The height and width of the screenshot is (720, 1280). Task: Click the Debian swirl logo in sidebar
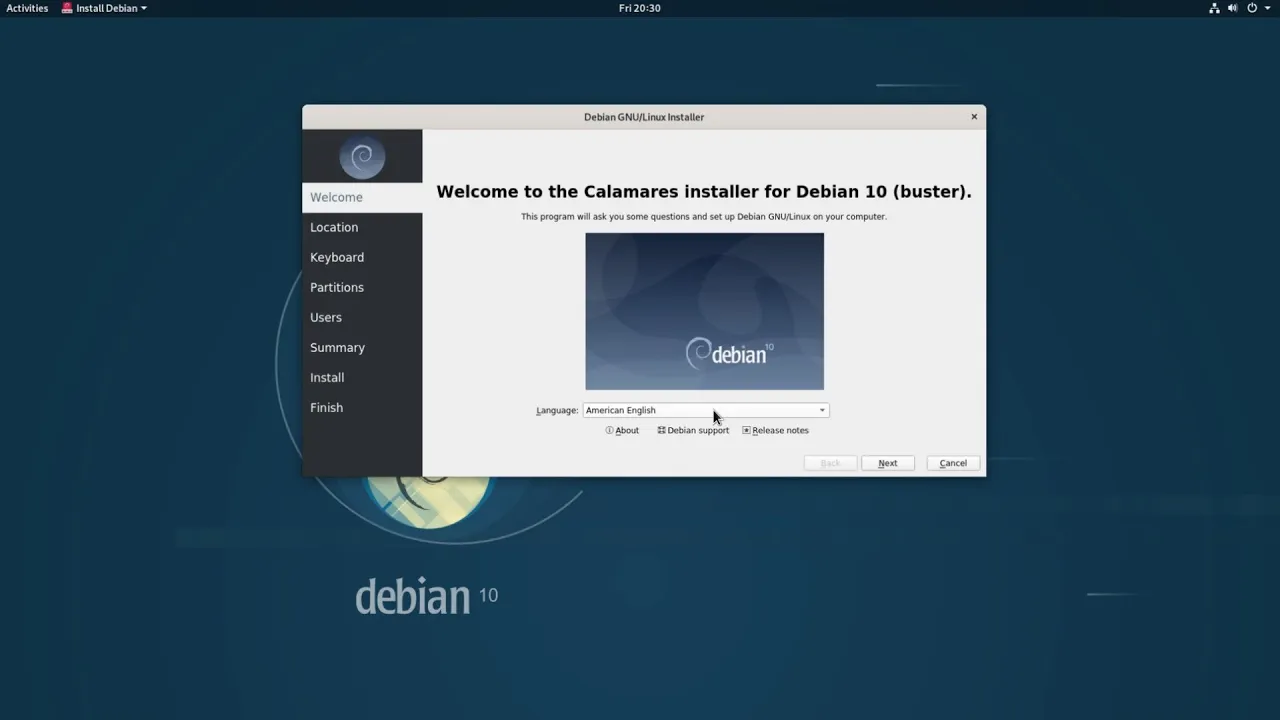[x=362, y=157]
